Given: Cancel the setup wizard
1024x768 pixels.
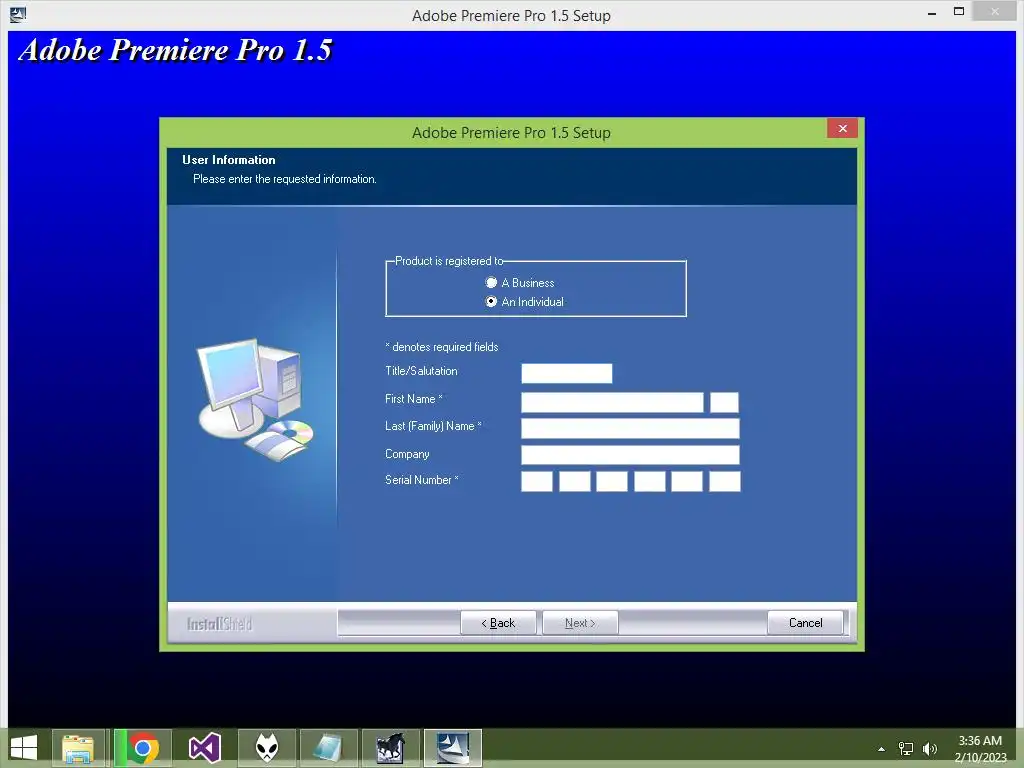Looking at the screenshot, I should coord(805,623).
